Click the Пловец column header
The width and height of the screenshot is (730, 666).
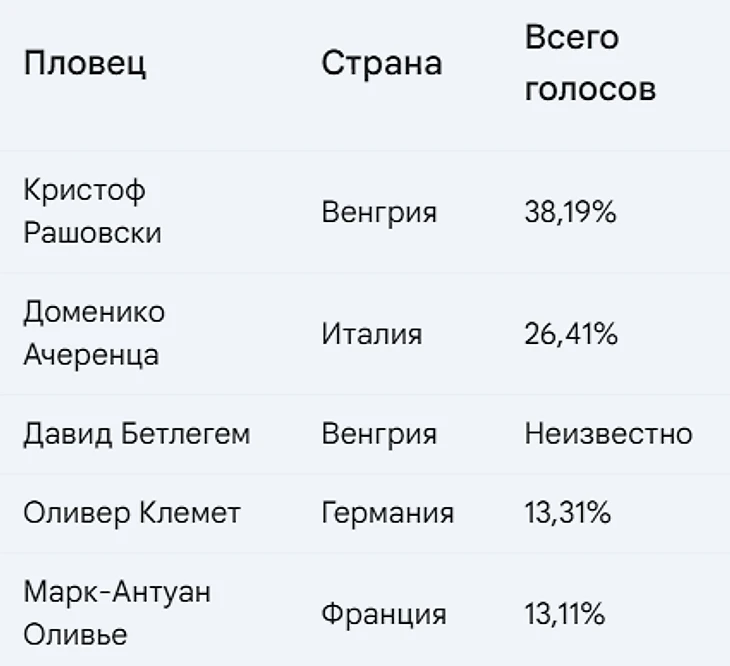tap(85, 64)
